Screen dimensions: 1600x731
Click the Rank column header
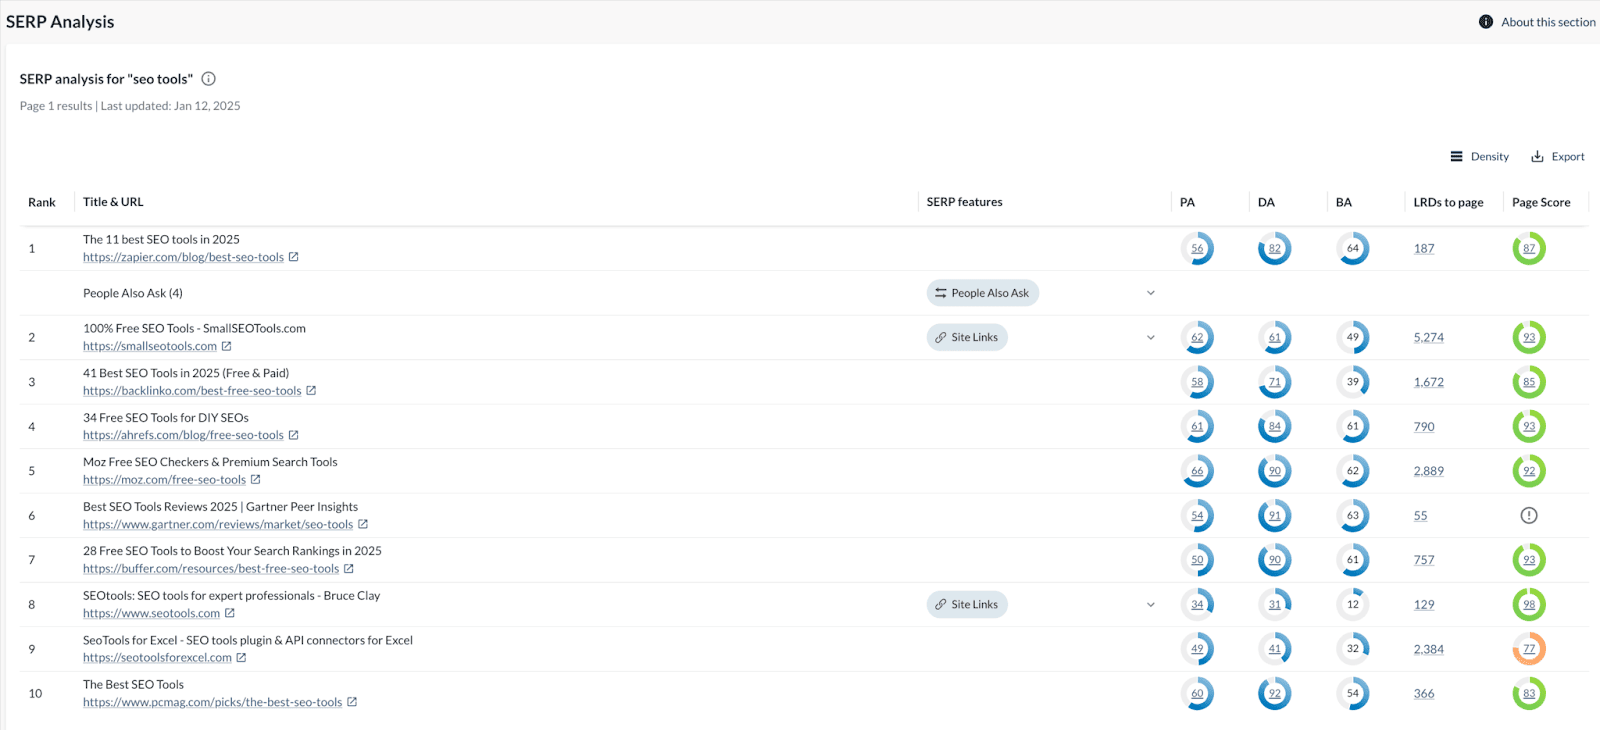pos(42,202)
